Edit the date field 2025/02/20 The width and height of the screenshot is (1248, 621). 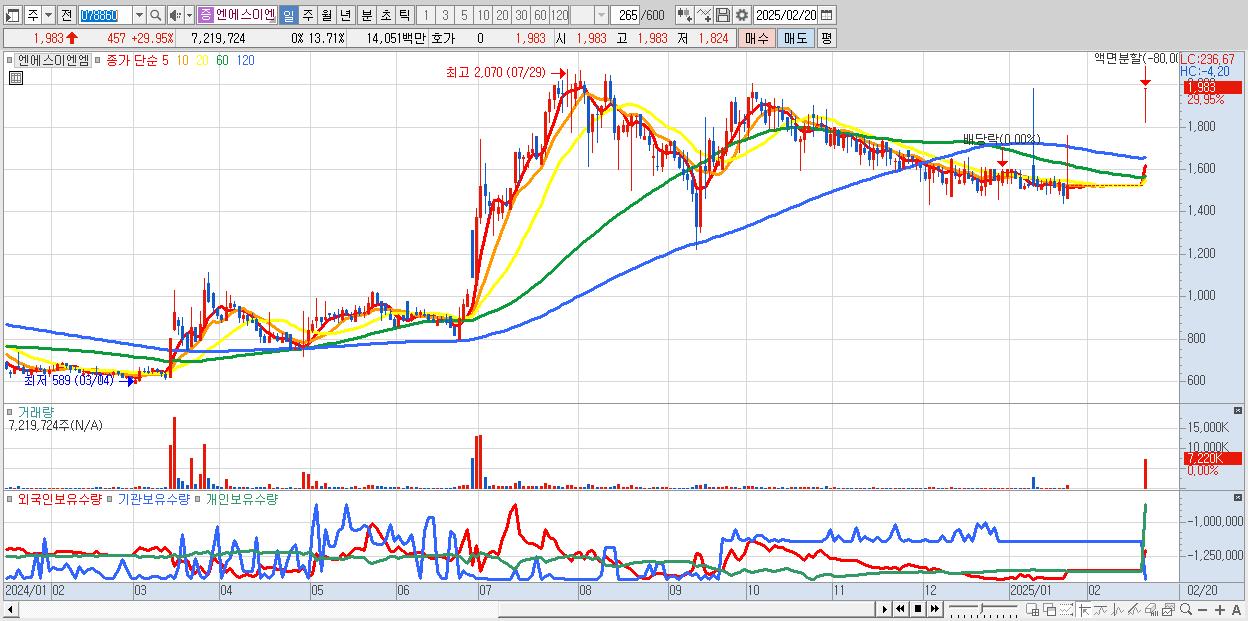click(786, 15)
